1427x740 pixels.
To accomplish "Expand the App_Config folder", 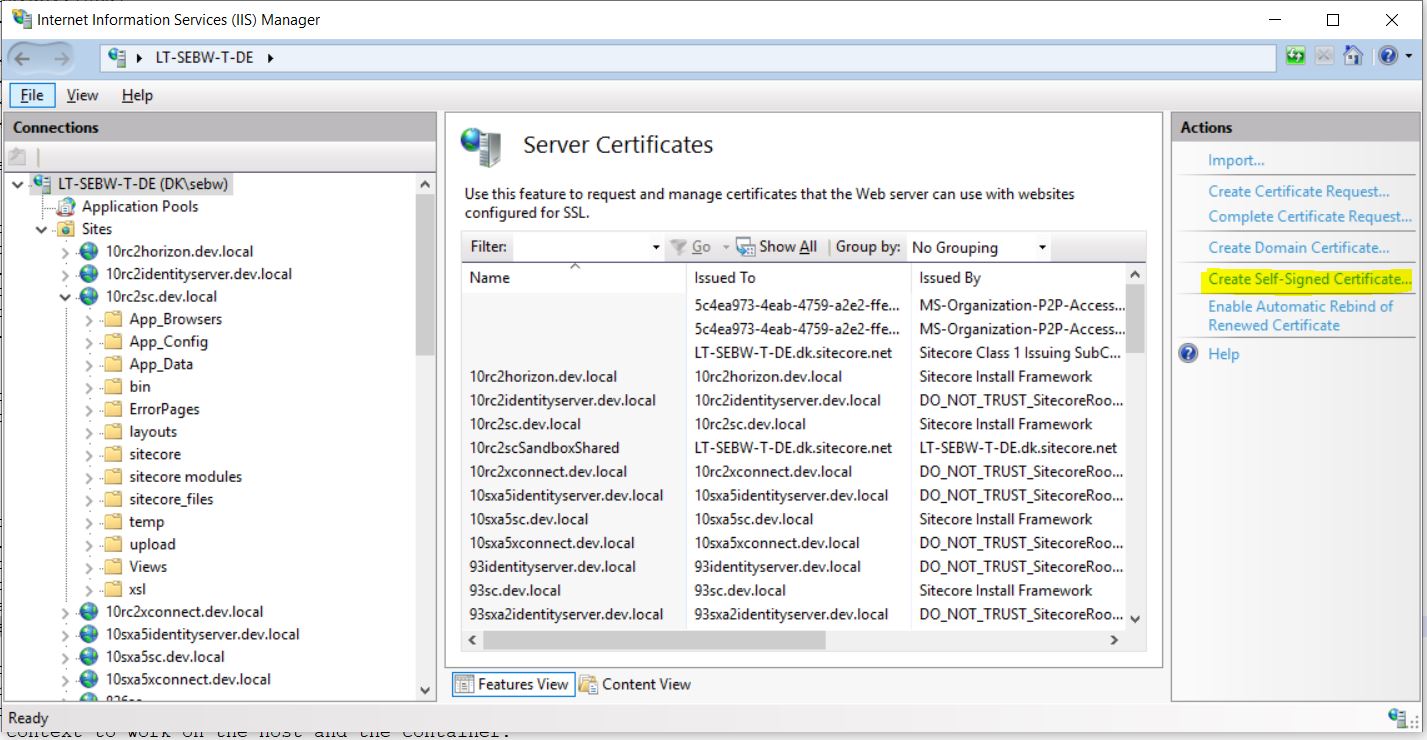I will (89, 342).
